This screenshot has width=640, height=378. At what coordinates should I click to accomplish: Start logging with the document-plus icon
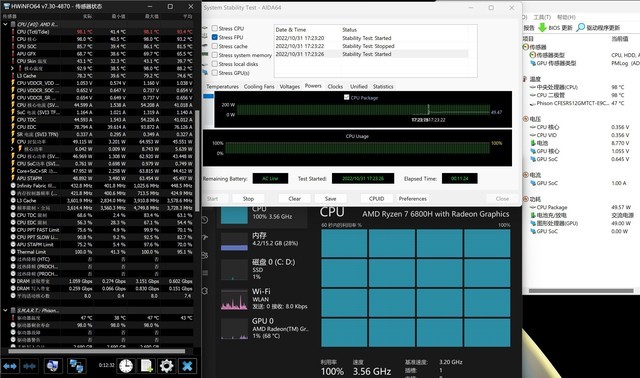[x=147, y=366]
